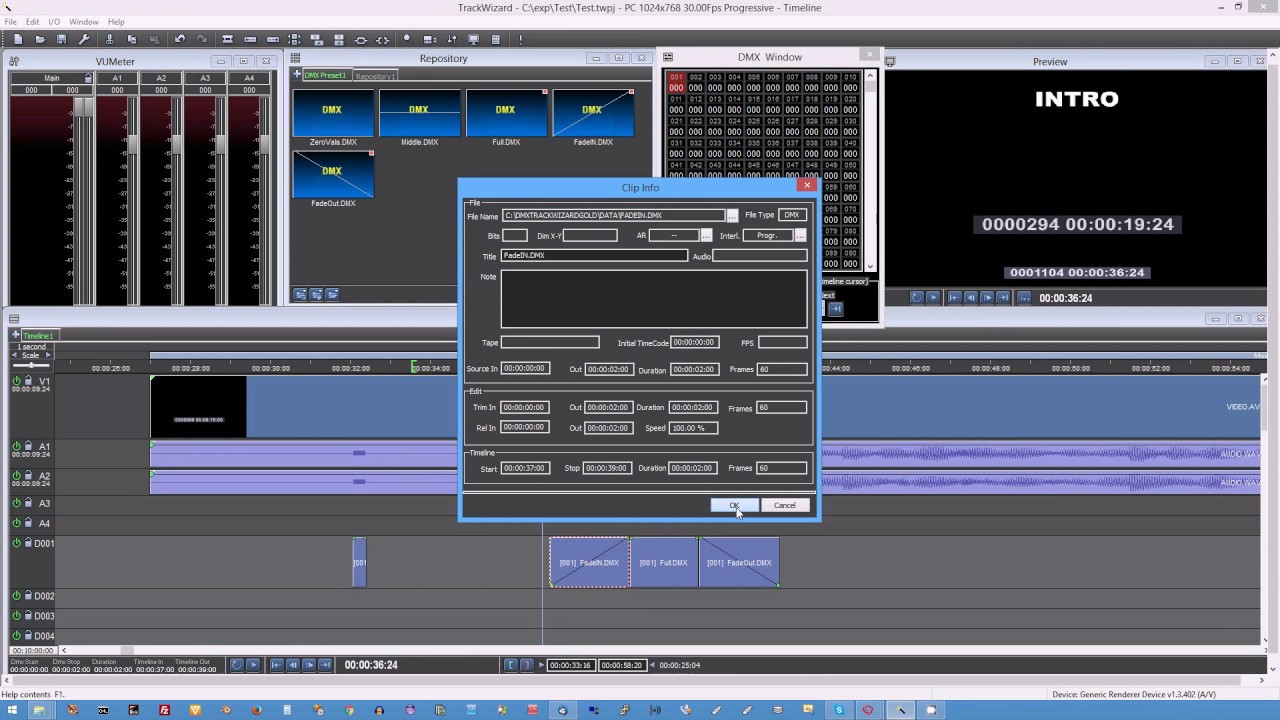This screenshot has height=720, width=1280.
Task: Open settings with the wrench icon
Action: 84,39
